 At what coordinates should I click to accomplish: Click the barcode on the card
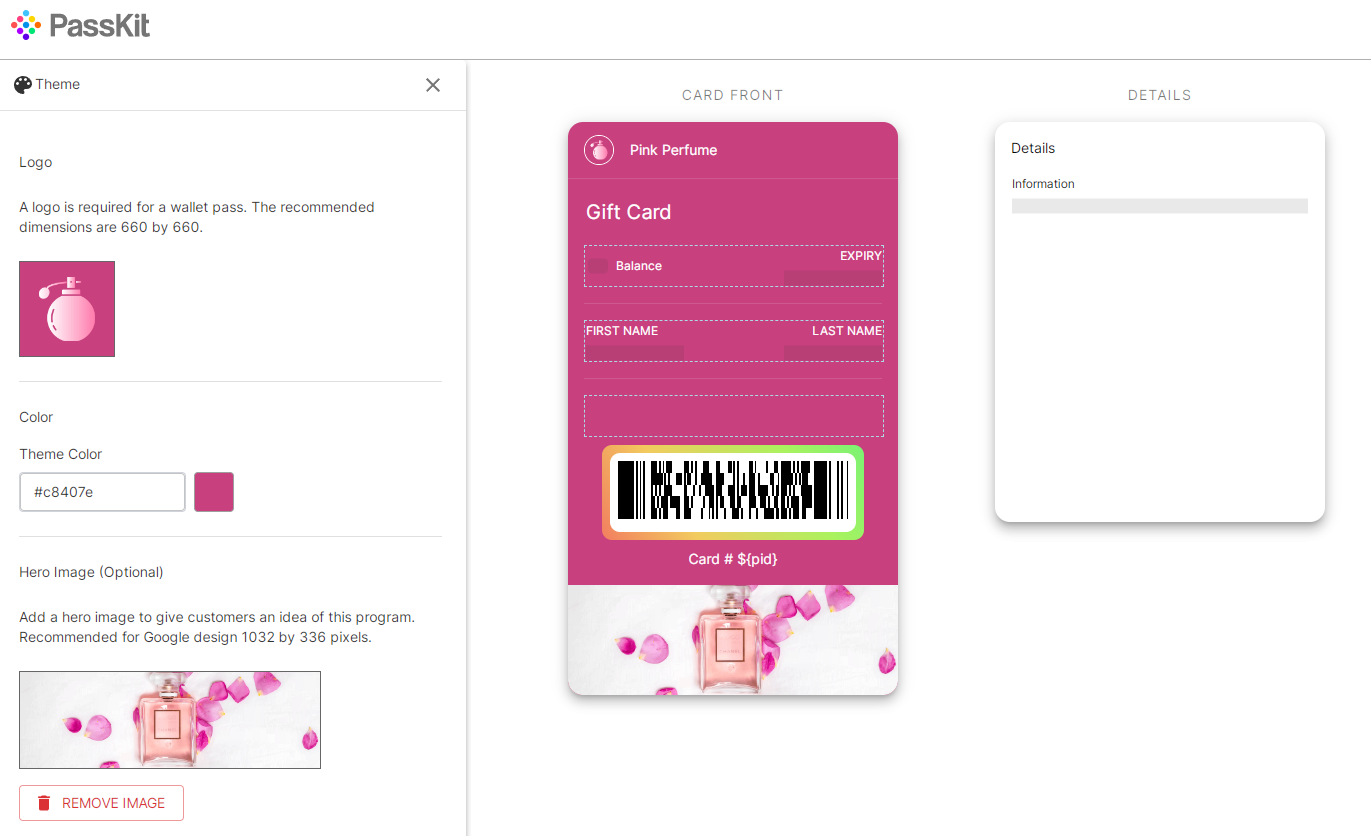click(733, 492)
